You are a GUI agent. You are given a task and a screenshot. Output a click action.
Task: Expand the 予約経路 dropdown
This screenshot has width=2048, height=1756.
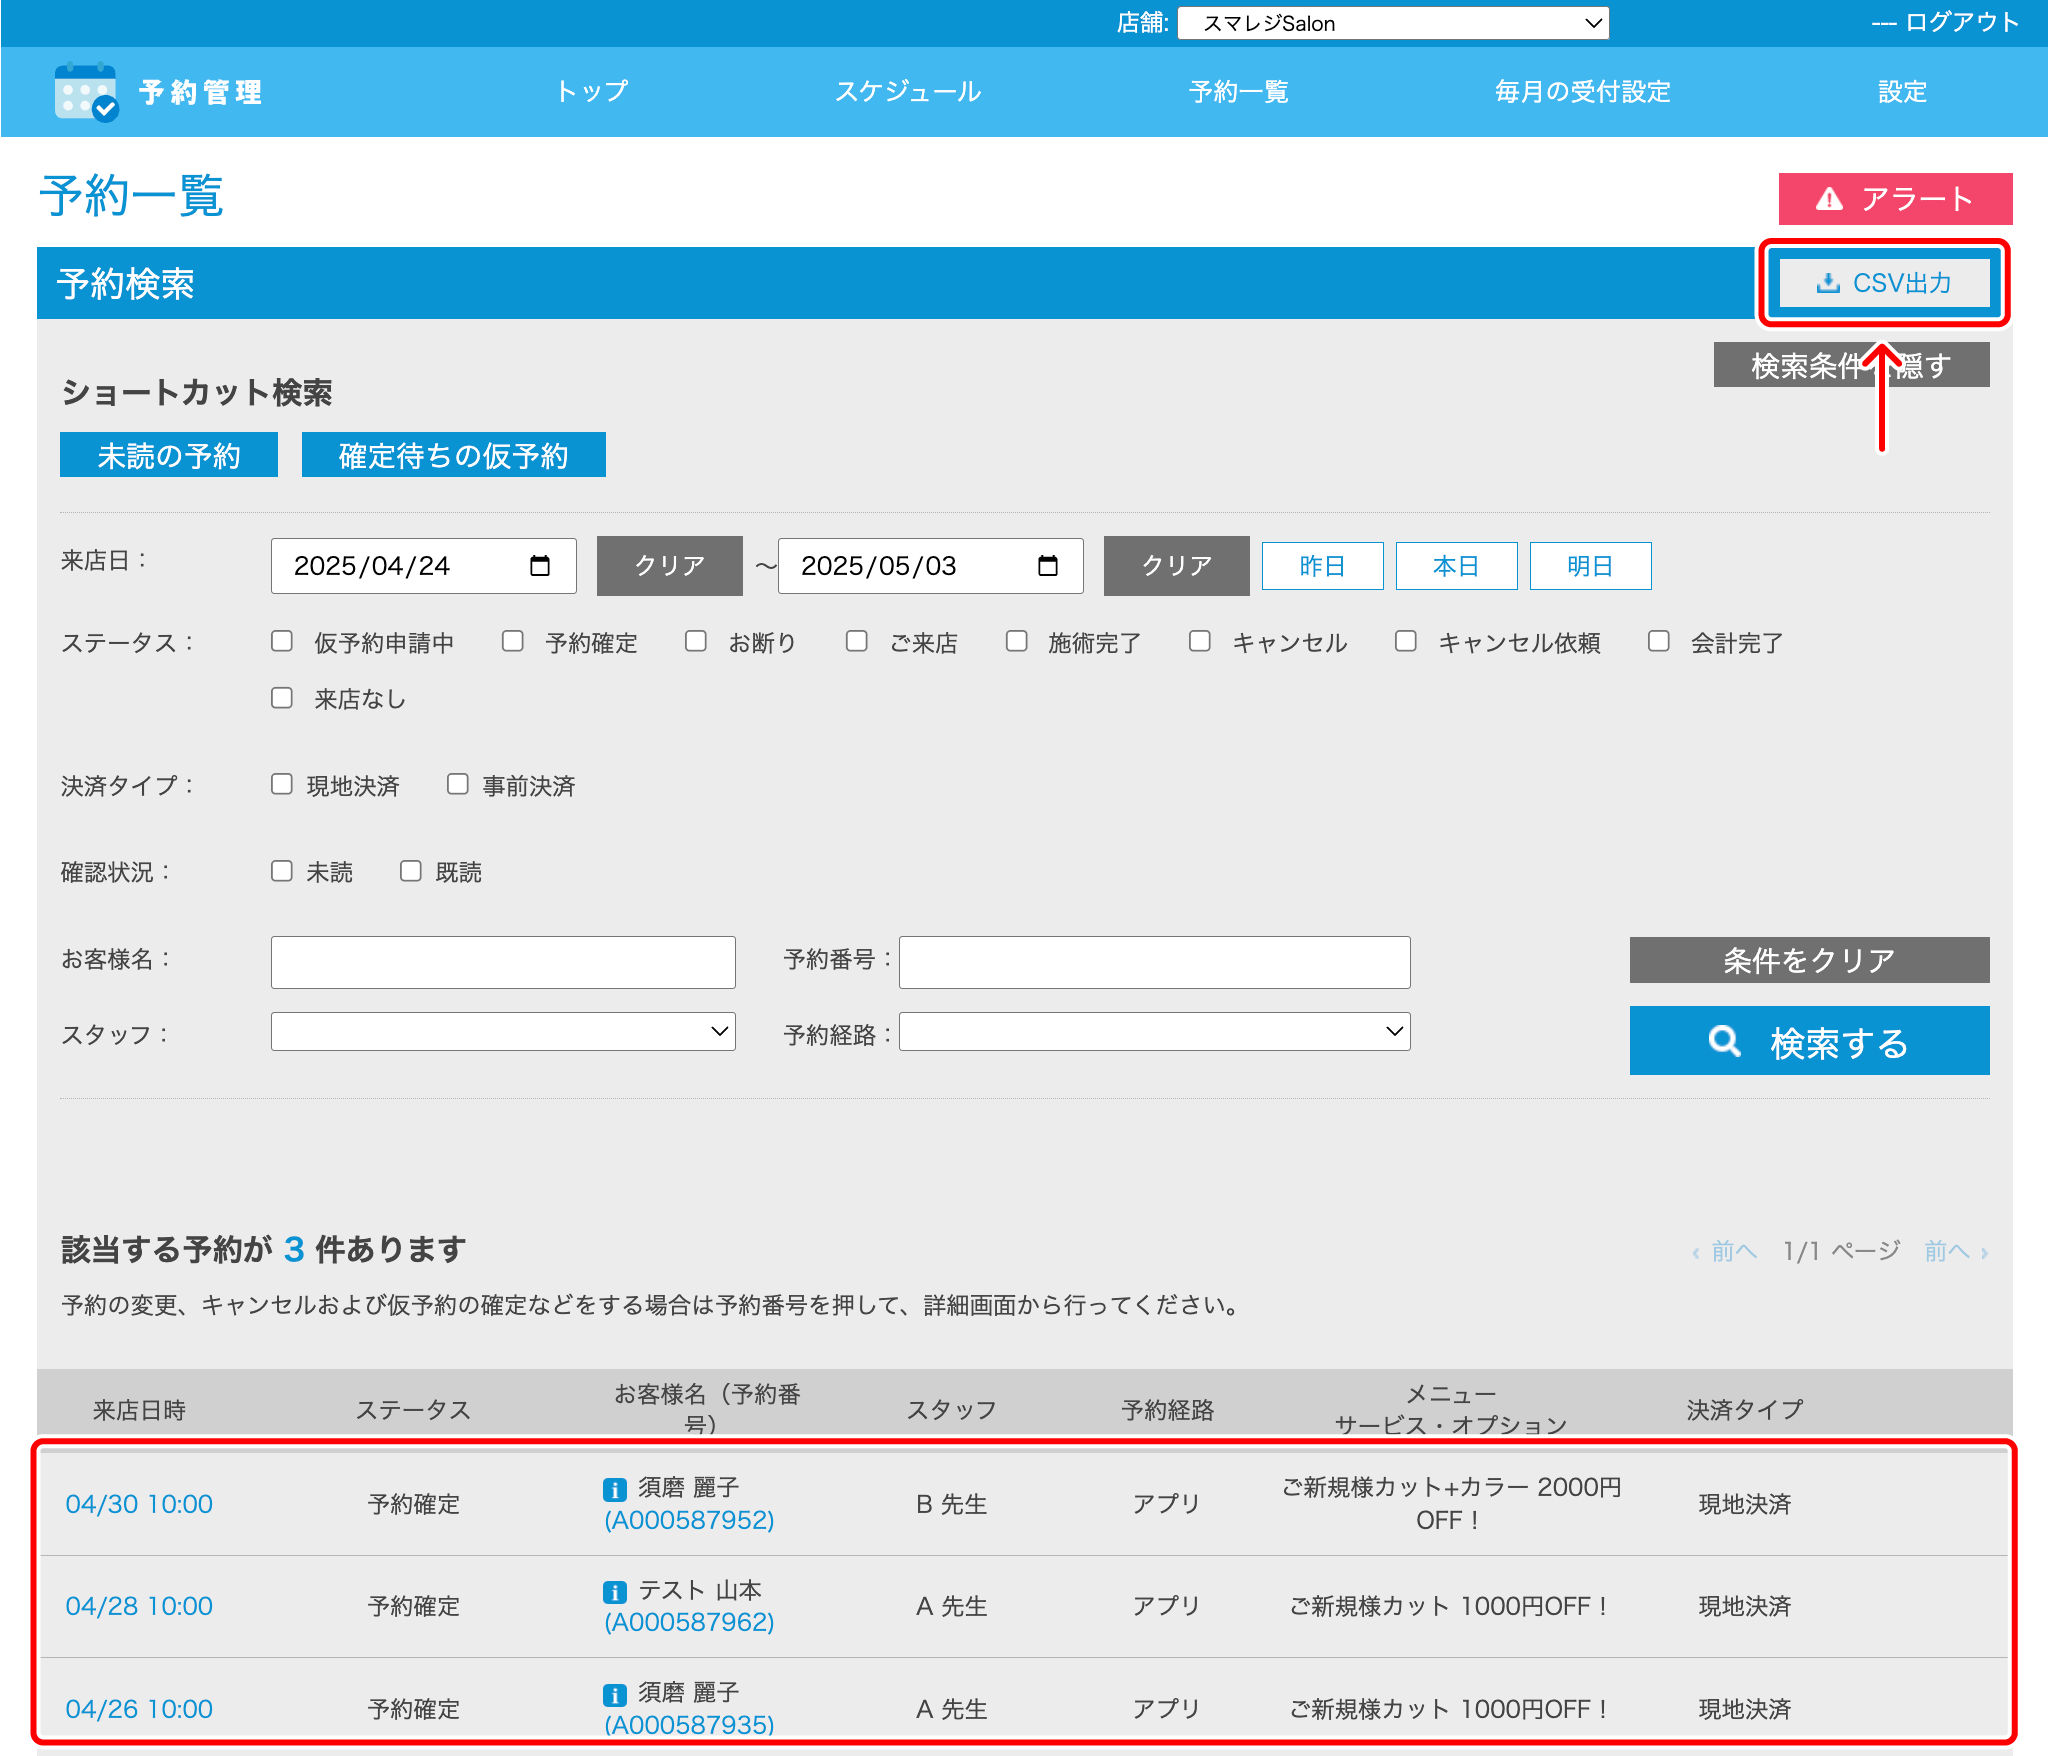pos(1154,1031)
